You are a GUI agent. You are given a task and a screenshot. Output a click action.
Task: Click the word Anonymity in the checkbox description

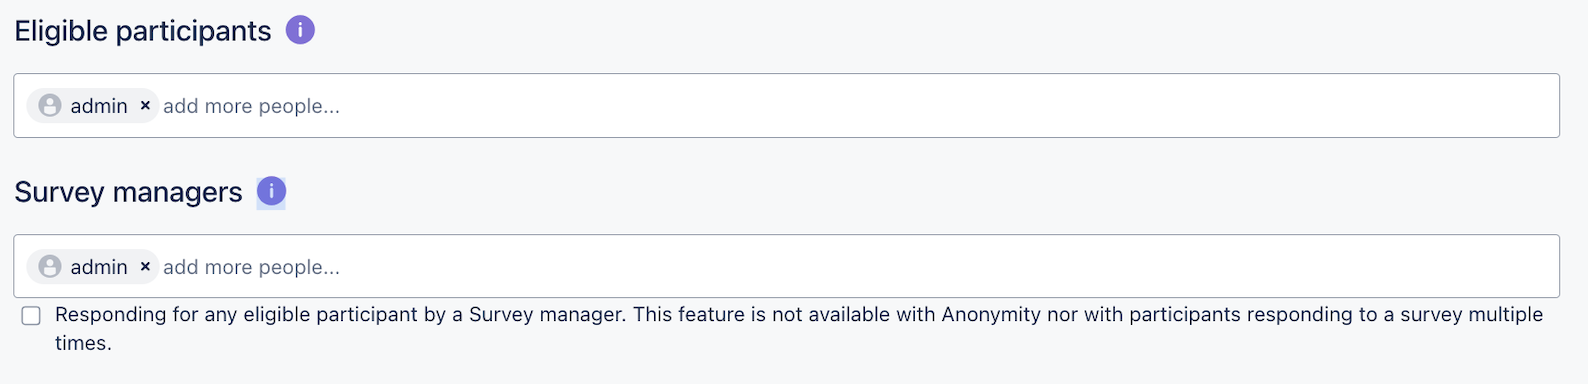991,314
